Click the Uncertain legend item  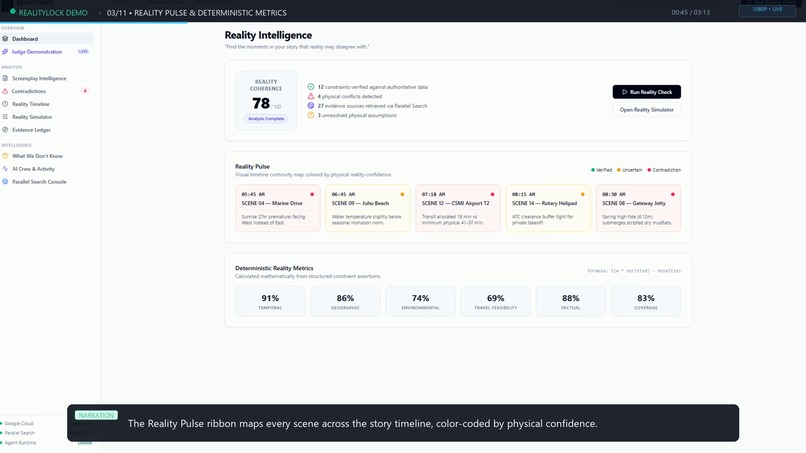630,170
